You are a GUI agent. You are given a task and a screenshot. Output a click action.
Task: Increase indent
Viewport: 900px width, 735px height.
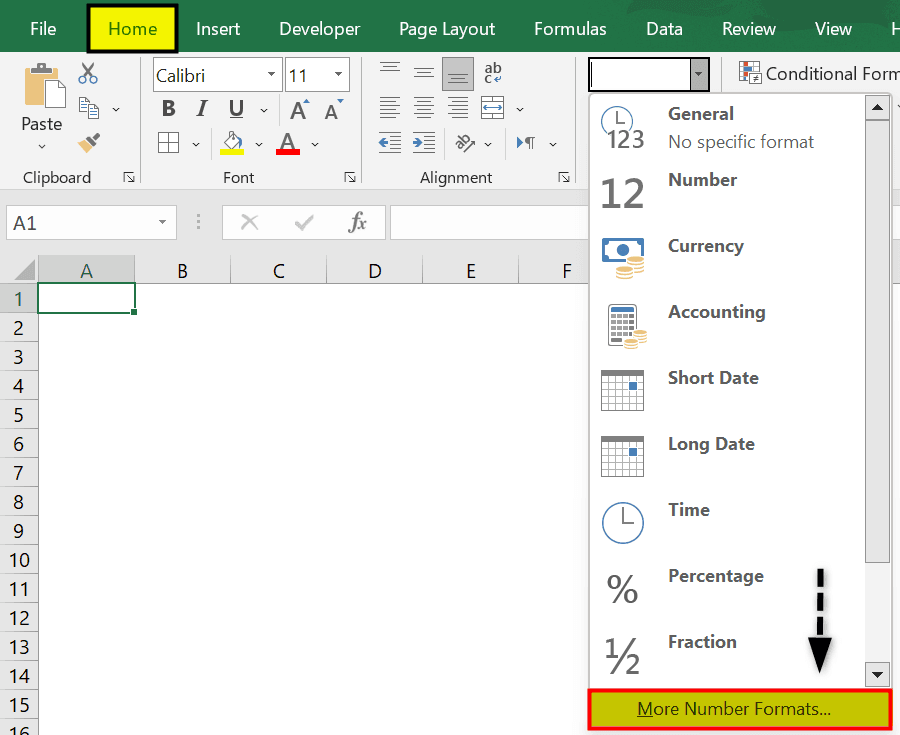tap(424, 143)
